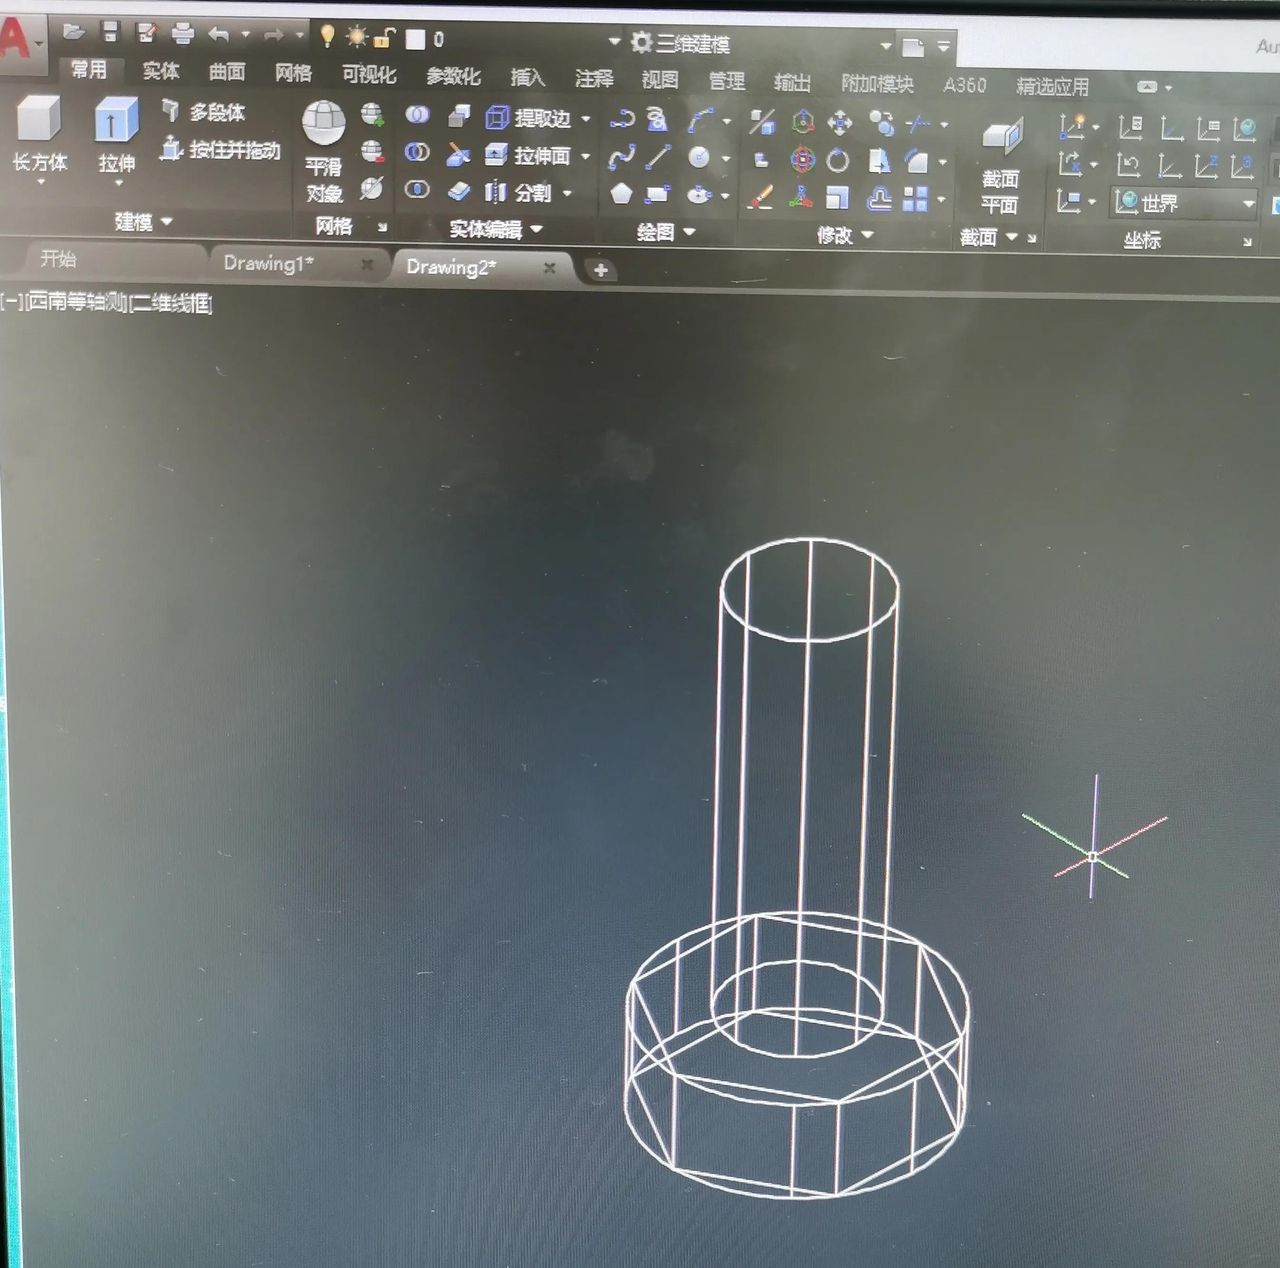Toggle the layer lock padlock icon
Image resolution: width=1280 pixels, height=1268 pixels.
(384, 39)
